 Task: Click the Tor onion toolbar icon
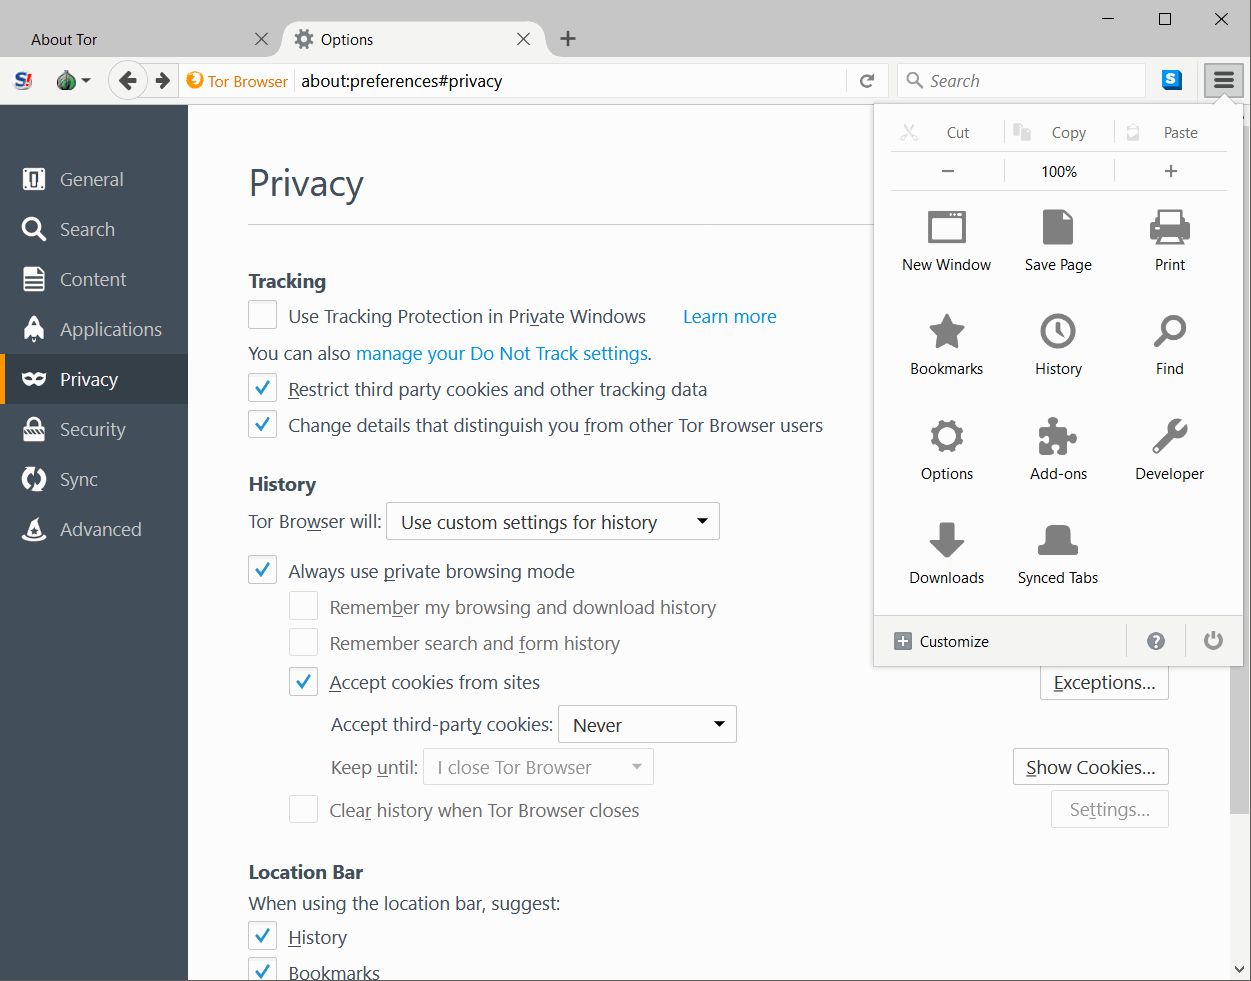pos(67,81)
